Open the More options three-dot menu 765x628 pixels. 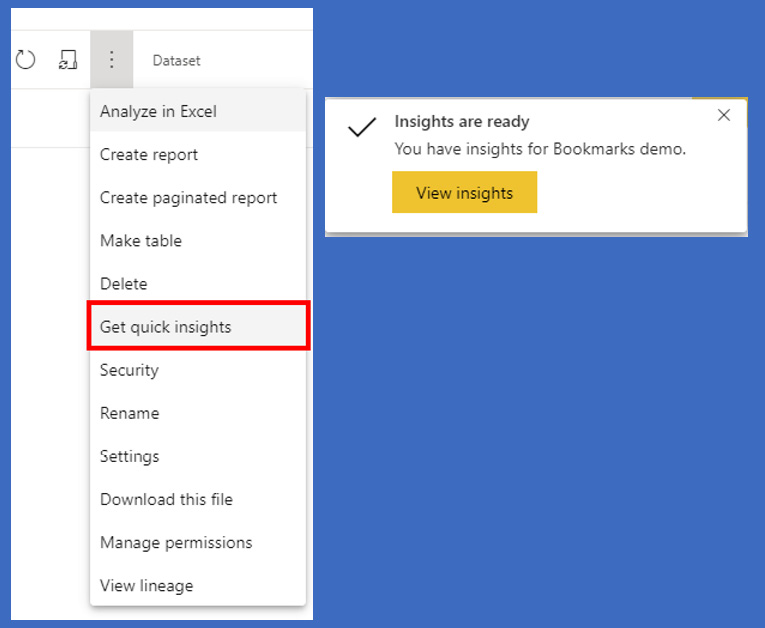click(x=111, y=60)
